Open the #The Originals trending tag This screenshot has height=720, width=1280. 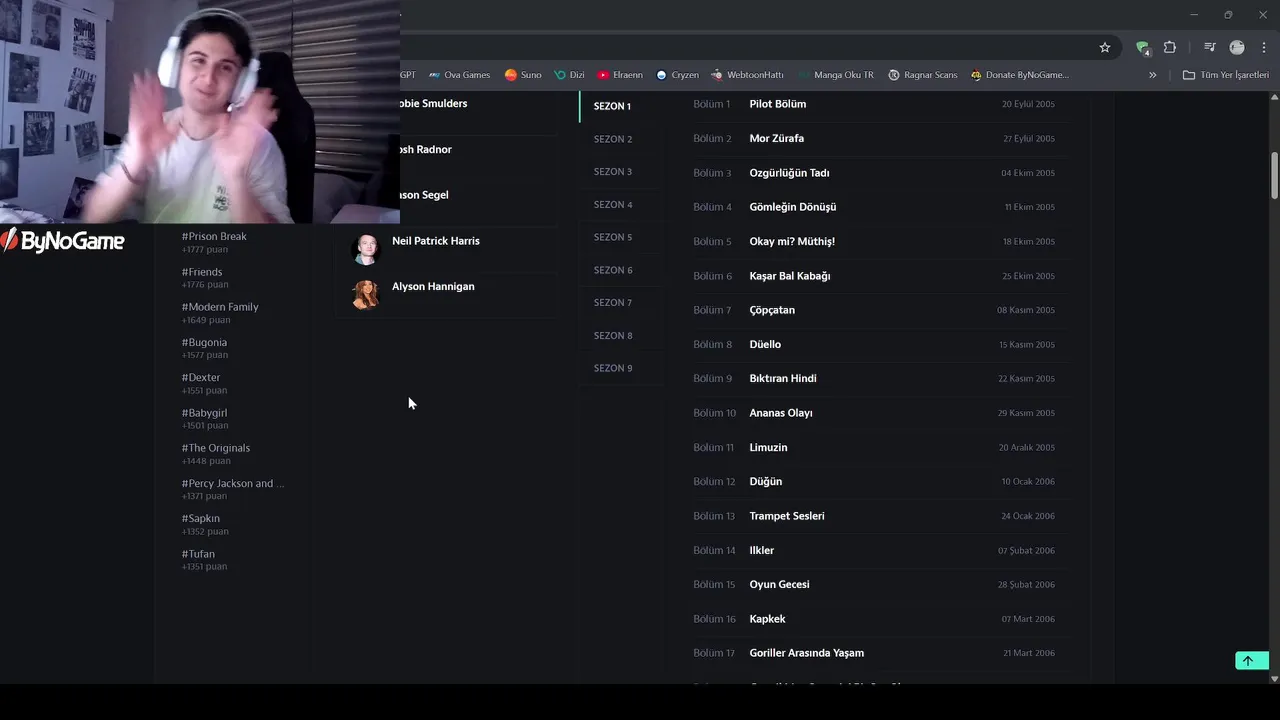tap(216, 448)
